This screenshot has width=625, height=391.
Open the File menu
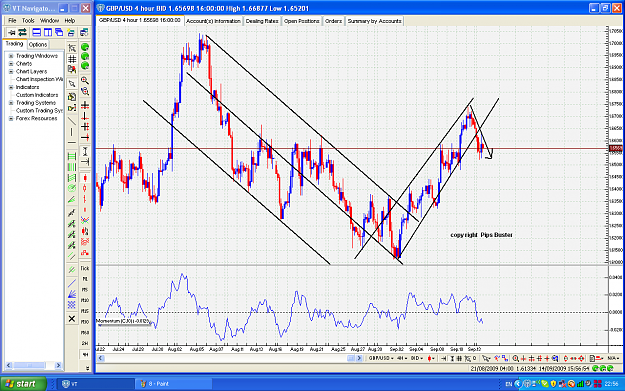pos(12,20)
